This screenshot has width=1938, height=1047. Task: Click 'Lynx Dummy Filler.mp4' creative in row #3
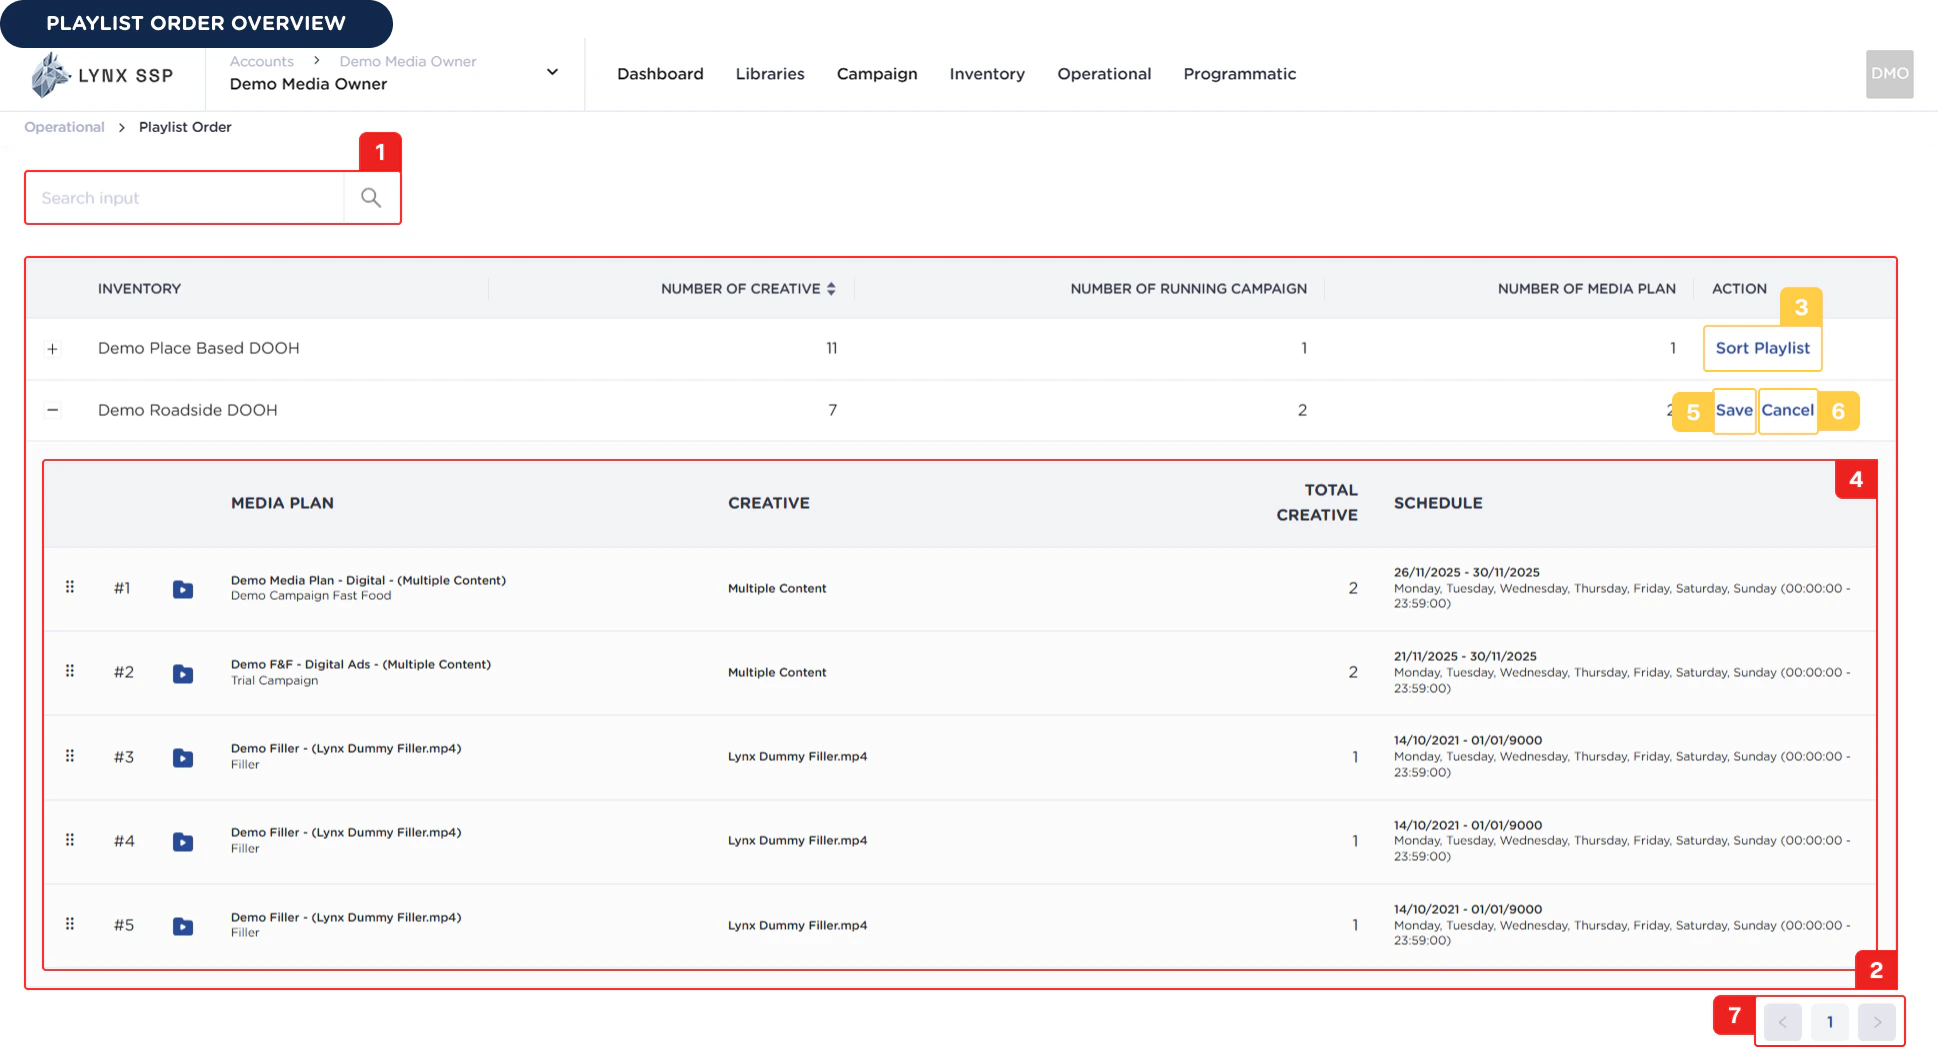[x=797, y=756]
